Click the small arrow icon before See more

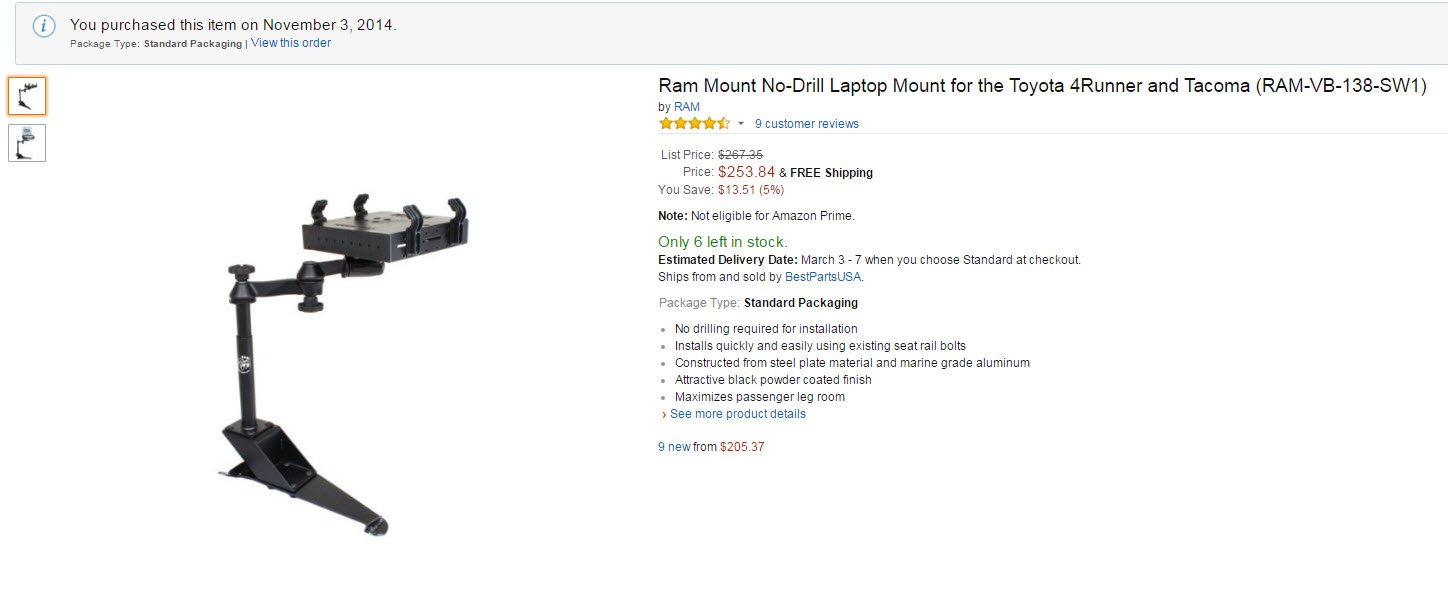[663, 414]
